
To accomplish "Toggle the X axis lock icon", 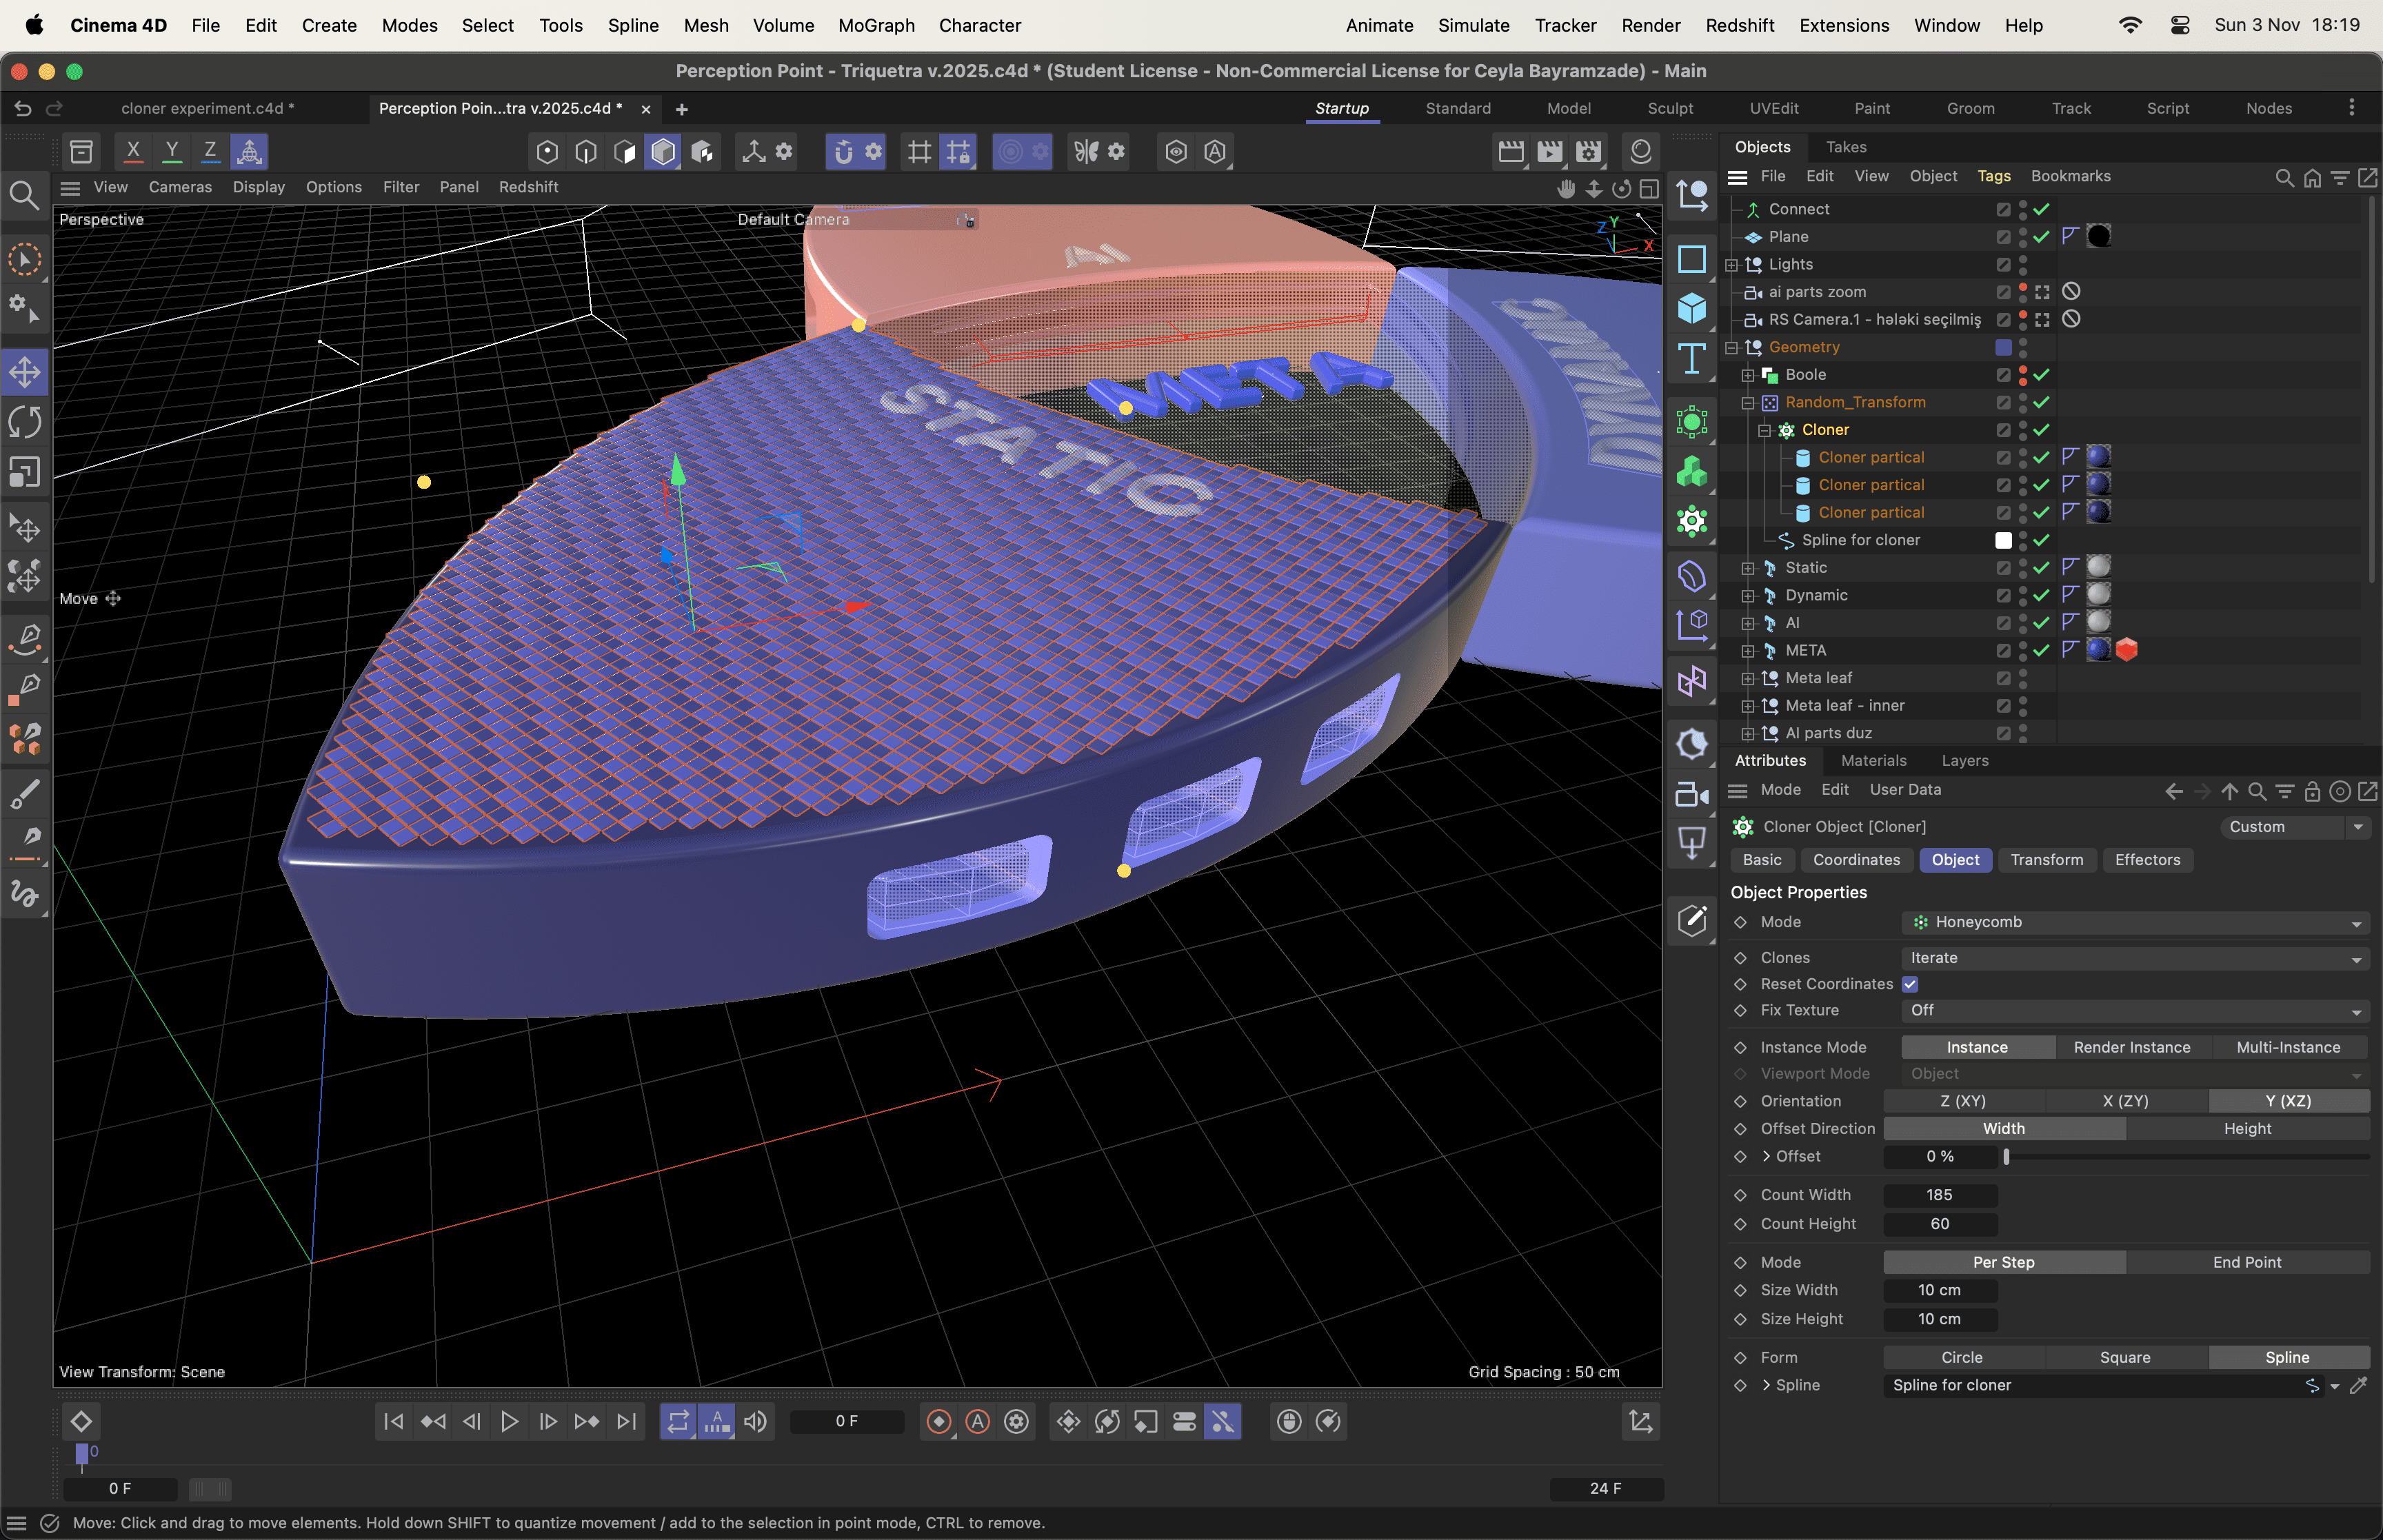I will click(133, 151).
